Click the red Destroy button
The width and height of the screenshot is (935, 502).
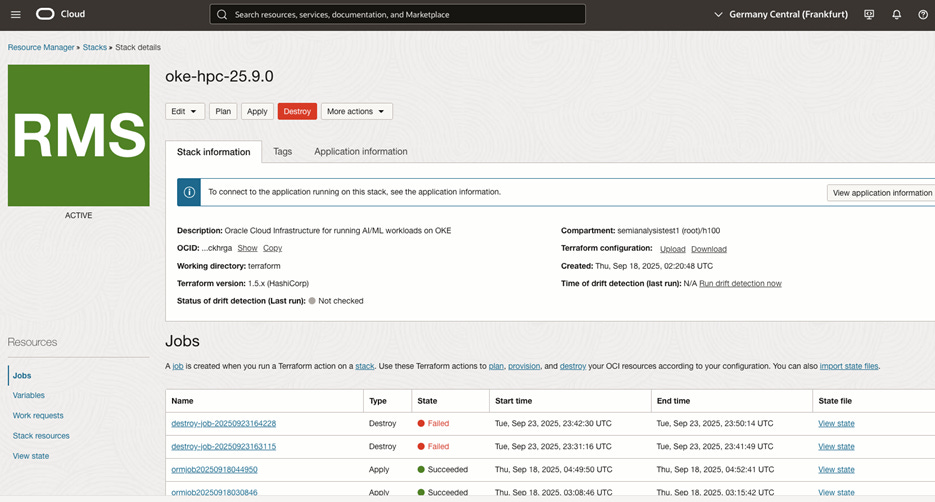coord(297,111)
